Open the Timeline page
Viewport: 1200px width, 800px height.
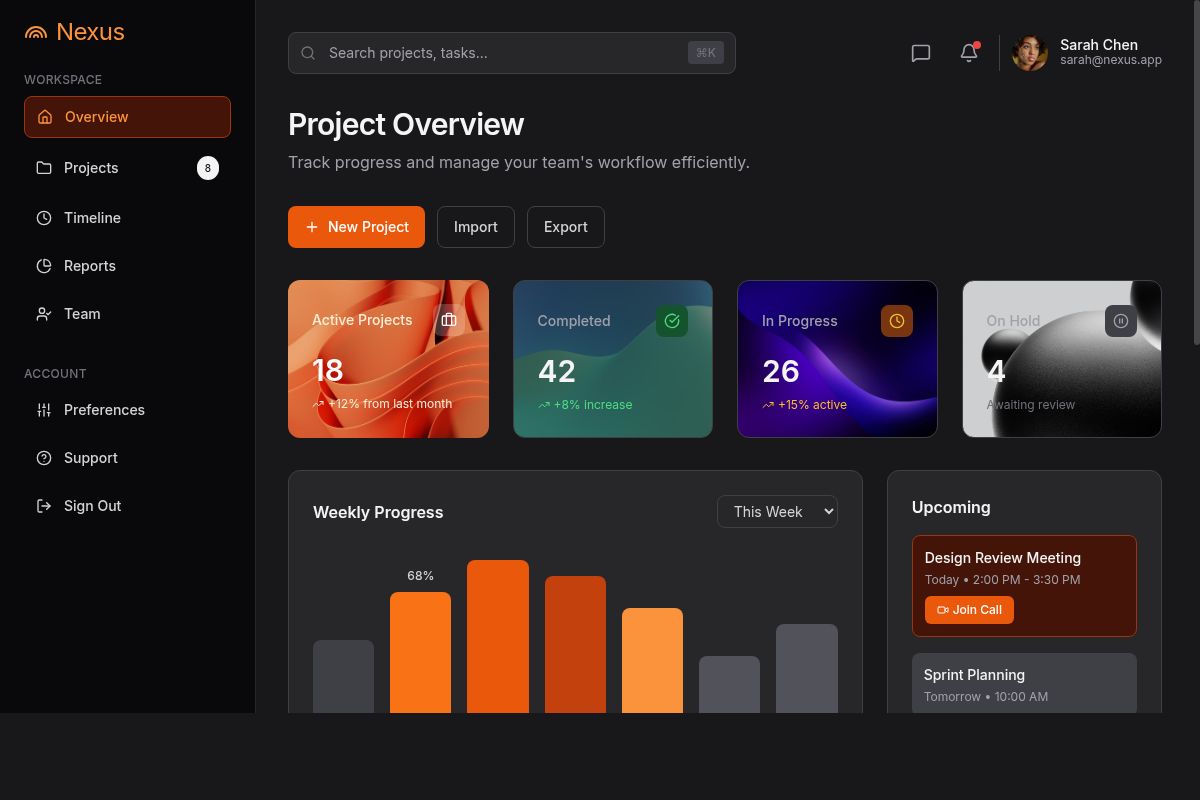(92, 218)
